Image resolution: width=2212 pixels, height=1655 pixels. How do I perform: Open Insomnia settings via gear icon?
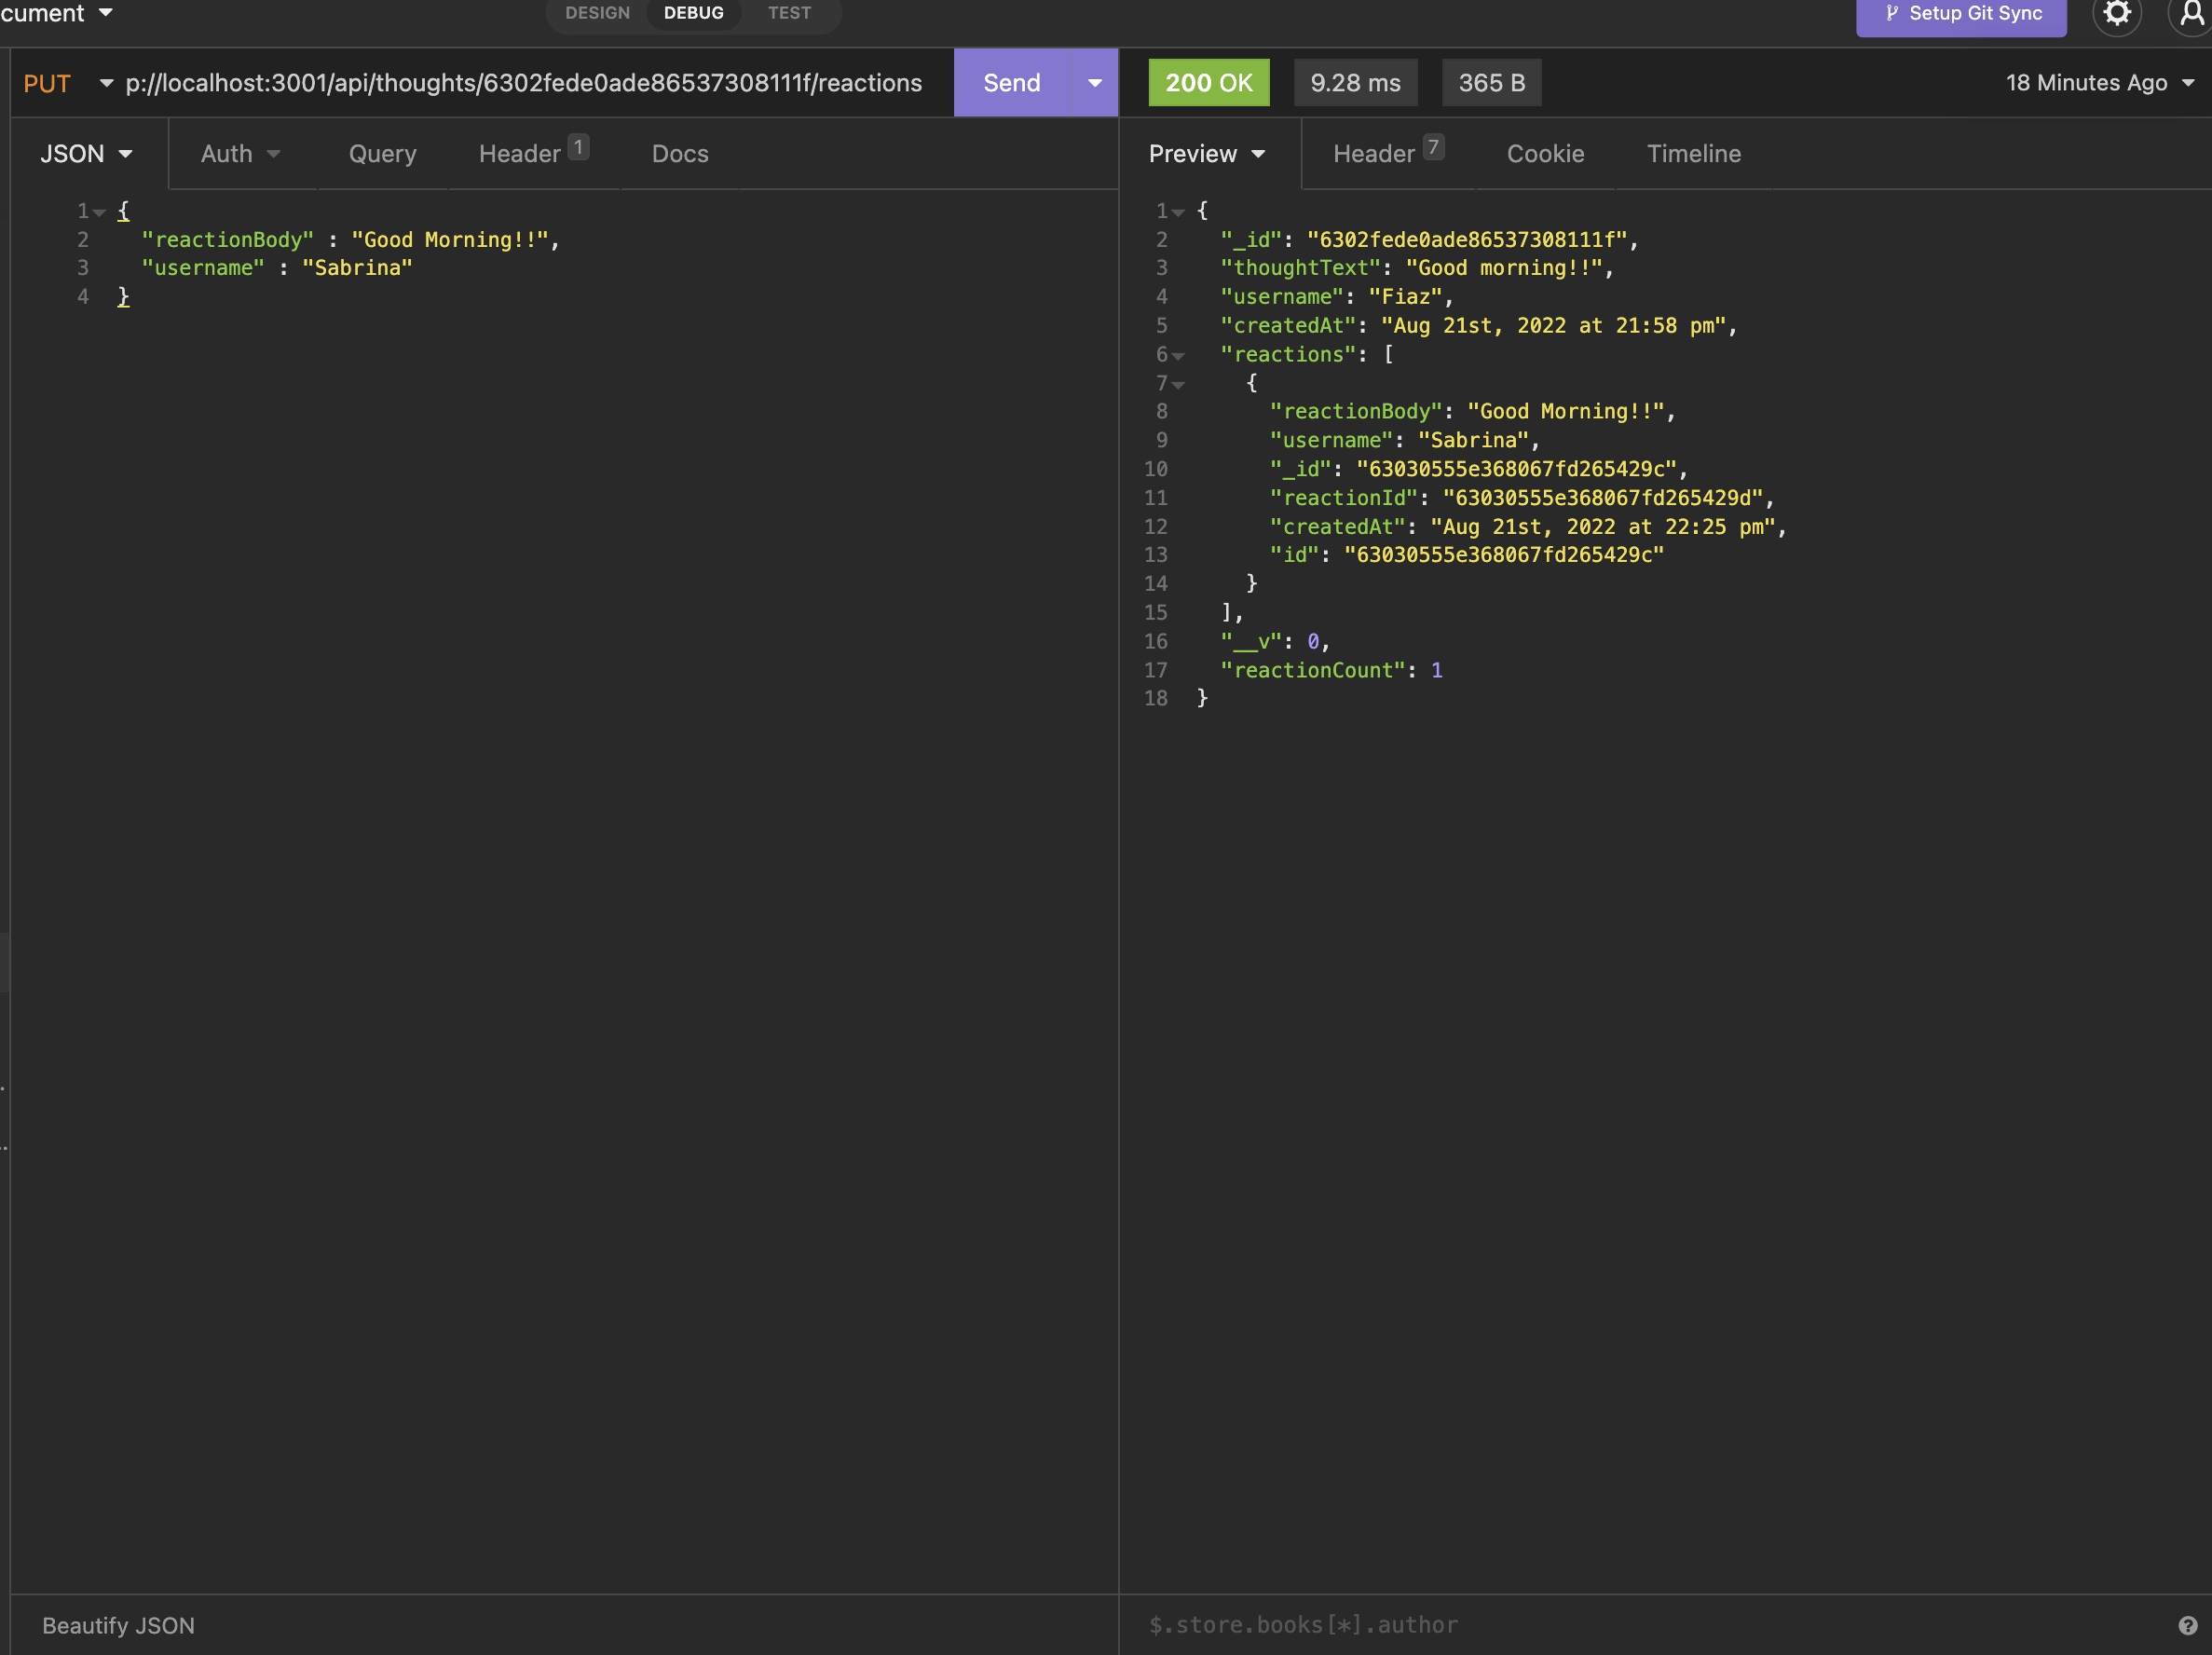point(2116,15)
